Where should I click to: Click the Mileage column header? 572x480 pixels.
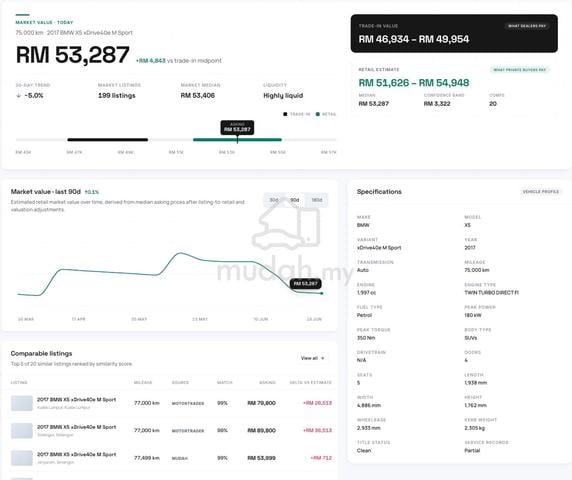[143, 383]
